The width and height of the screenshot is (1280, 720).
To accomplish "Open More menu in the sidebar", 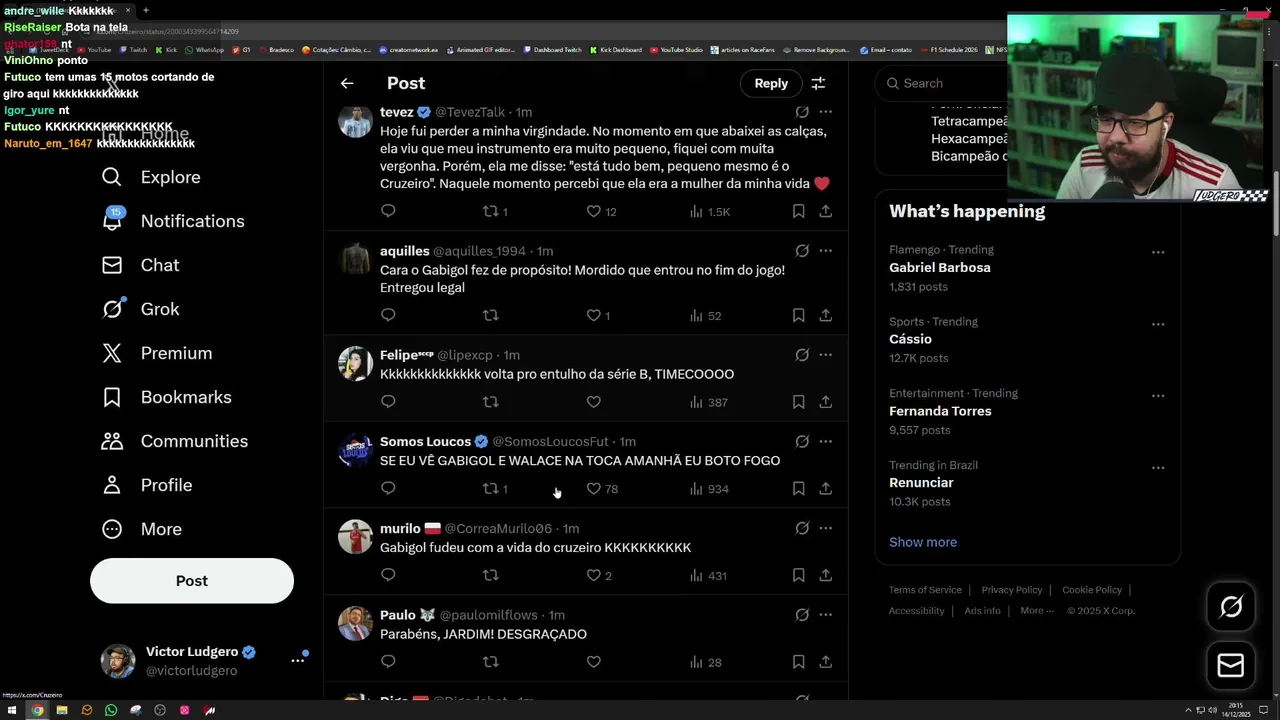I will (141, 529).
